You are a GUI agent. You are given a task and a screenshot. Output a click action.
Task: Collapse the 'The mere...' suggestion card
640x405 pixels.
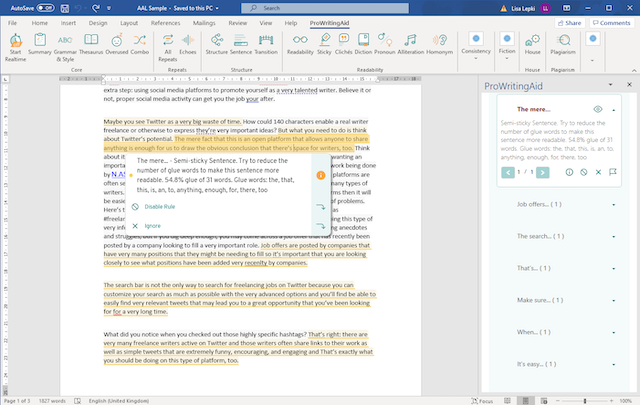pyautogui.click(x=613, y=110)
